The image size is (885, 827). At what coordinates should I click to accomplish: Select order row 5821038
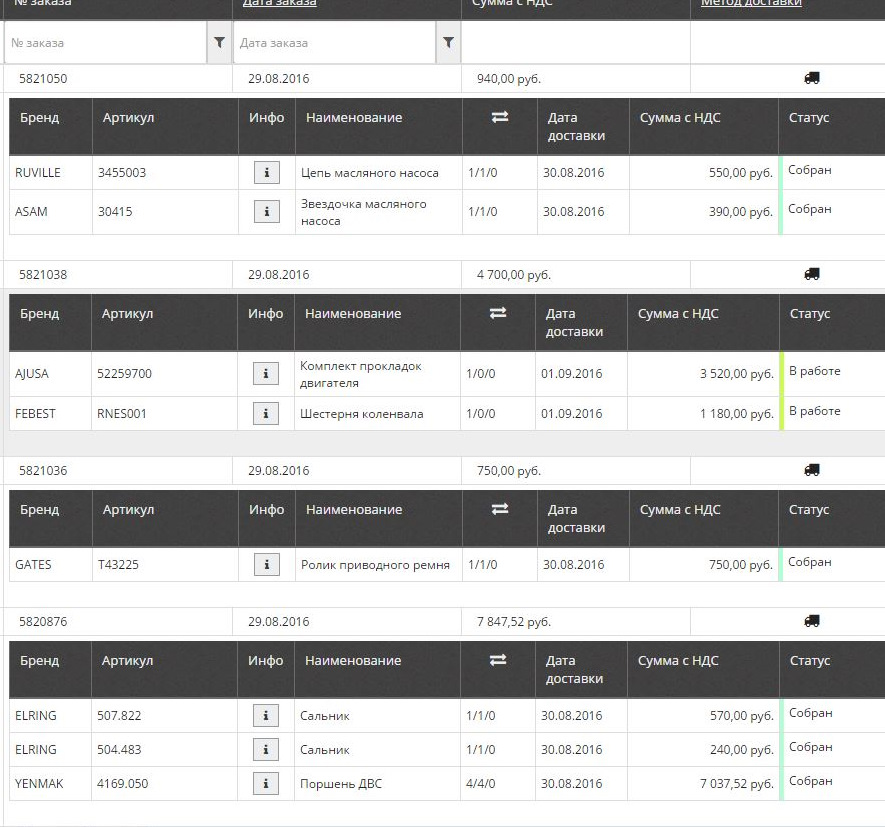click(442, 274)
